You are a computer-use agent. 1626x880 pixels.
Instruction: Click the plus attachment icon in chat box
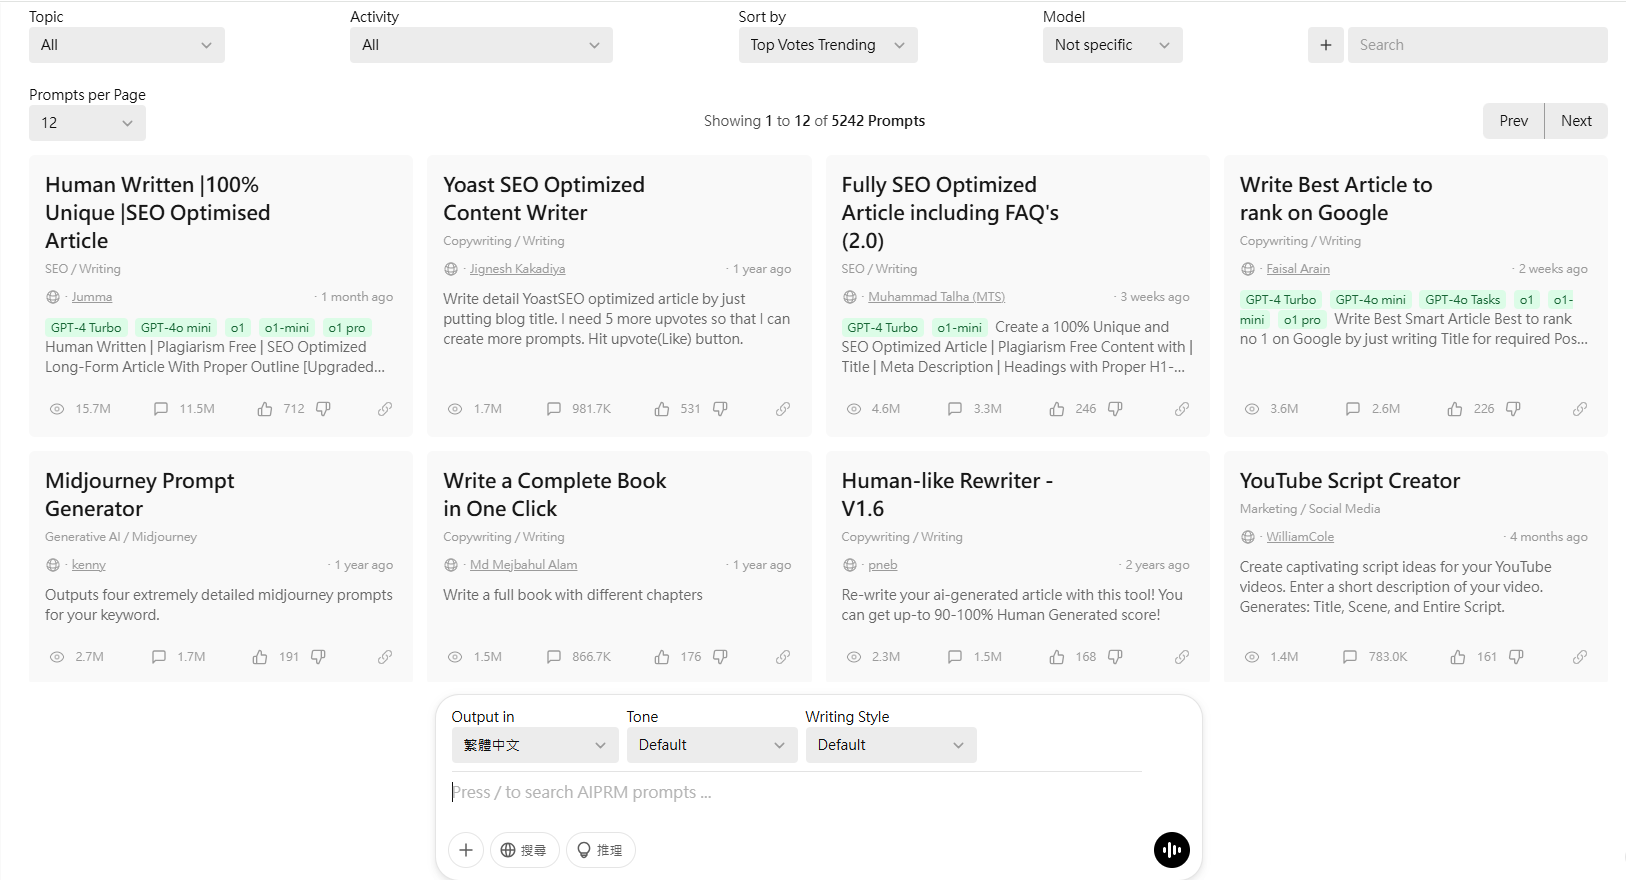click(466, 850)
